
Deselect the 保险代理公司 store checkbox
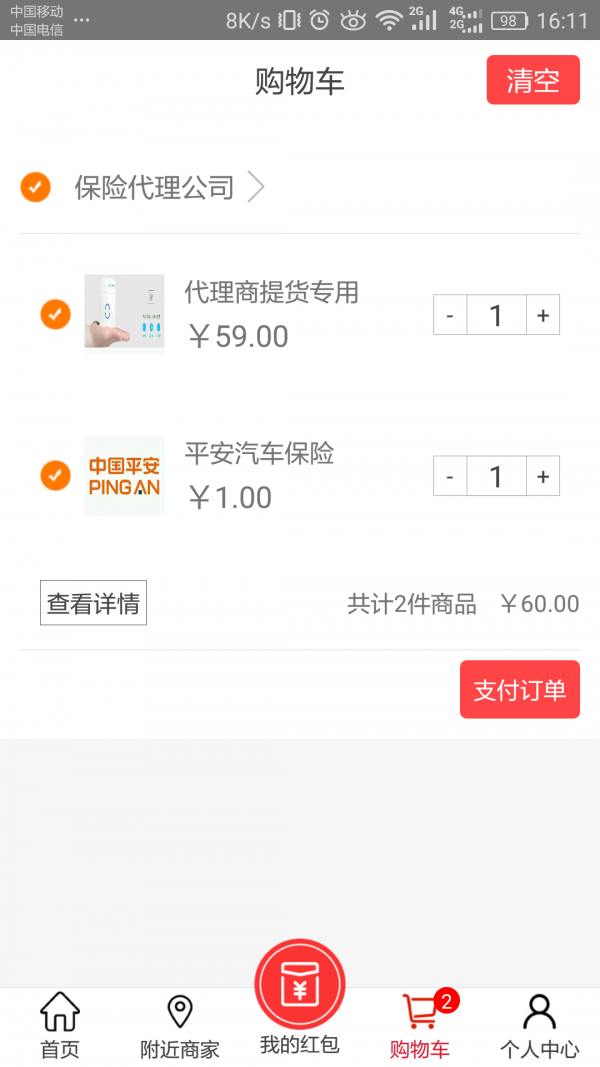35,187
